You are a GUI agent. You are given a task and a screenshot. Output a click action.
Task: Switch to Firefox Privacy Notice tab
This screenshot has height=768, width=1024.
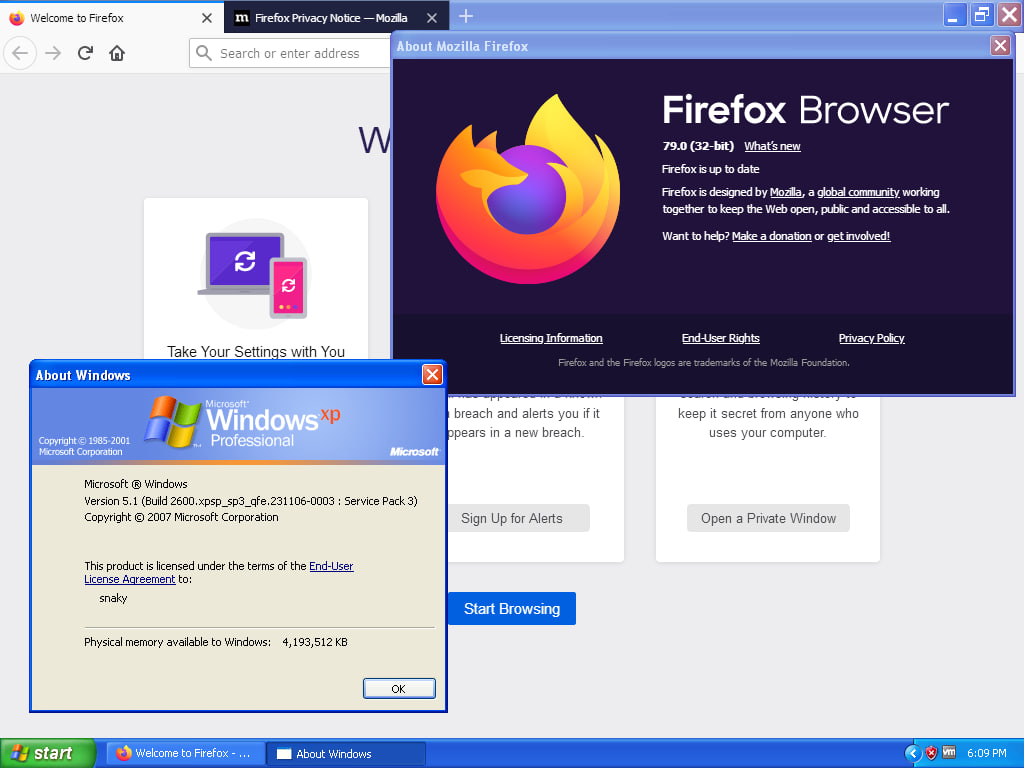[336, 18]
